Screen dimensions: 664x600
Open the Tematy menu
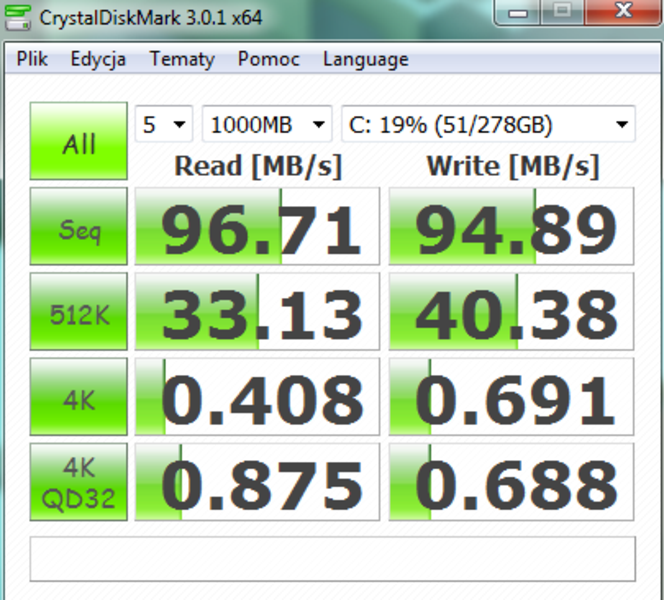coord(182,59)
